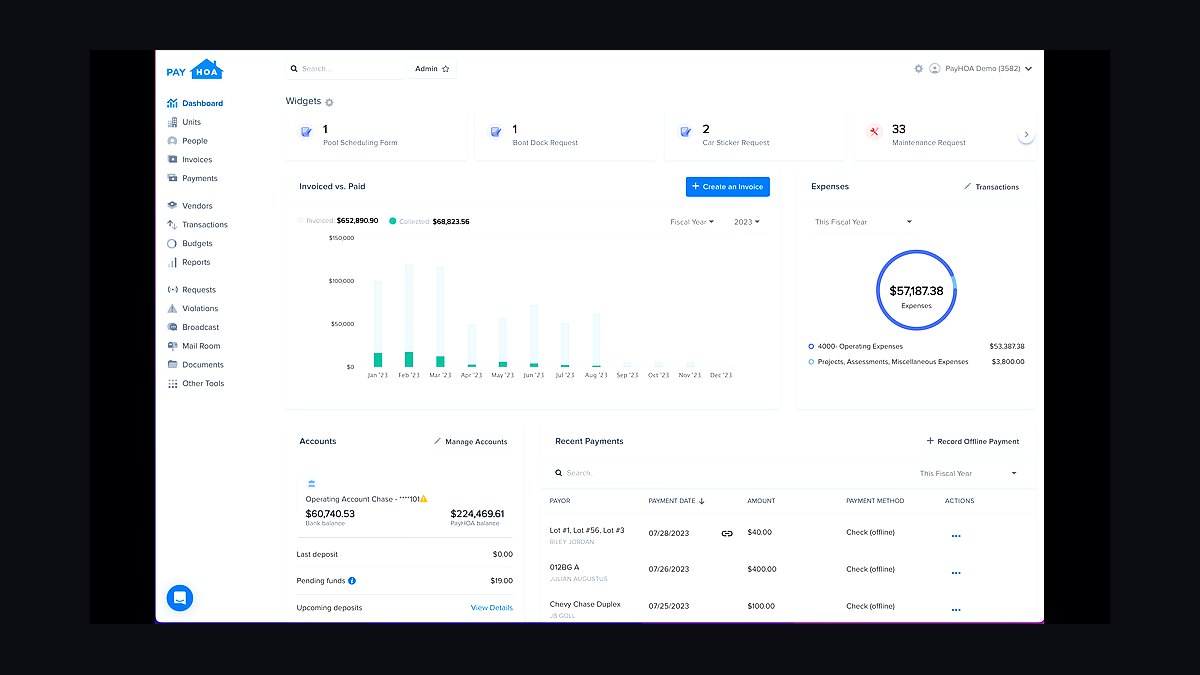Image resolution: width=1200 pixels, height=675 pixels.
Task: Click Manage Accounts link
Action: click(x=470, y=442)
